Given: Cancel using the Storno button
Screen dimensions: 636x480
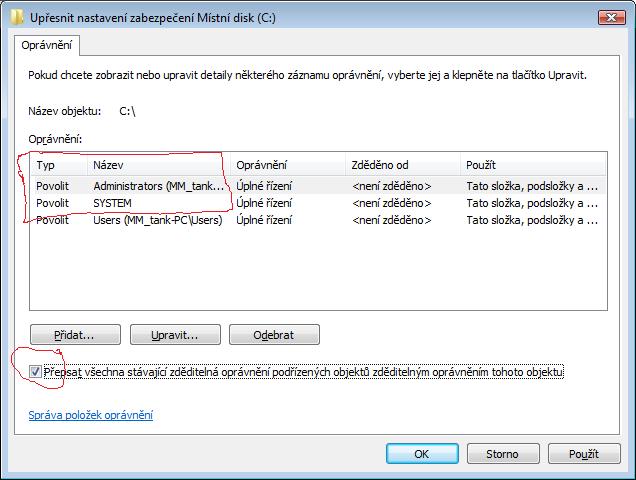Looking at the screenshot, I should (502, 453).
